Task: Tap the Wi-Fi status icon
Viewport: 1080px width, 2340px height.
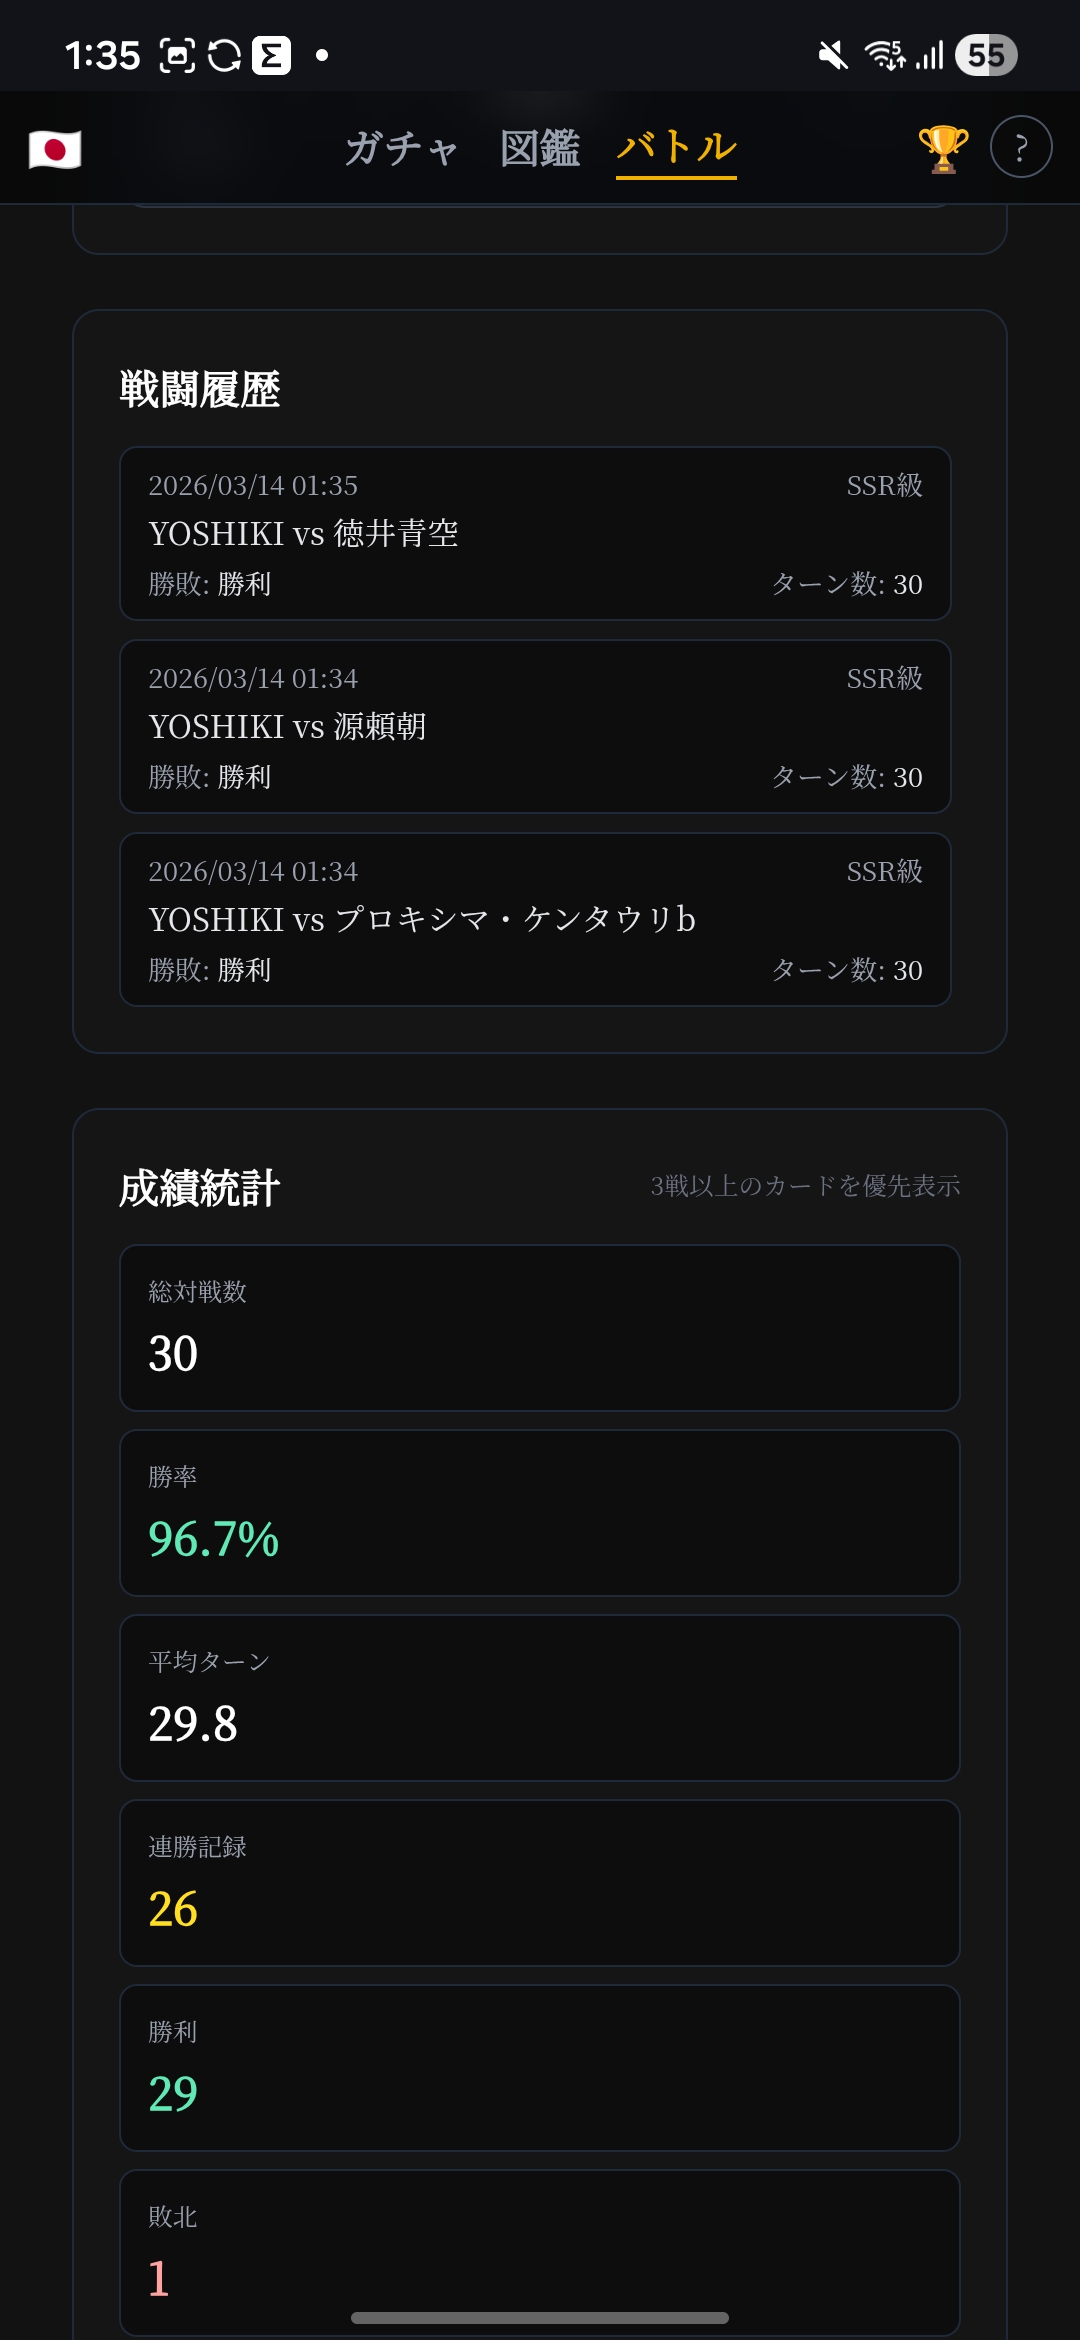Action: point(884,55)
